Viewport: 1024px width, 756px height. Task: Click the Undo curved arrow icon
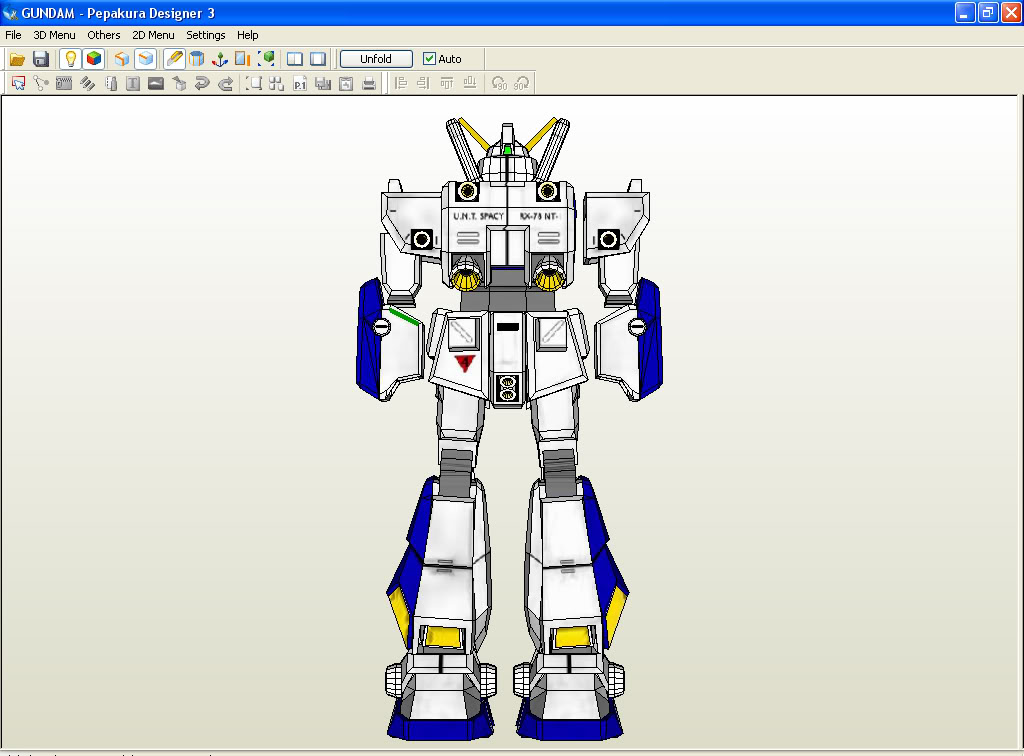coord(202,84)
